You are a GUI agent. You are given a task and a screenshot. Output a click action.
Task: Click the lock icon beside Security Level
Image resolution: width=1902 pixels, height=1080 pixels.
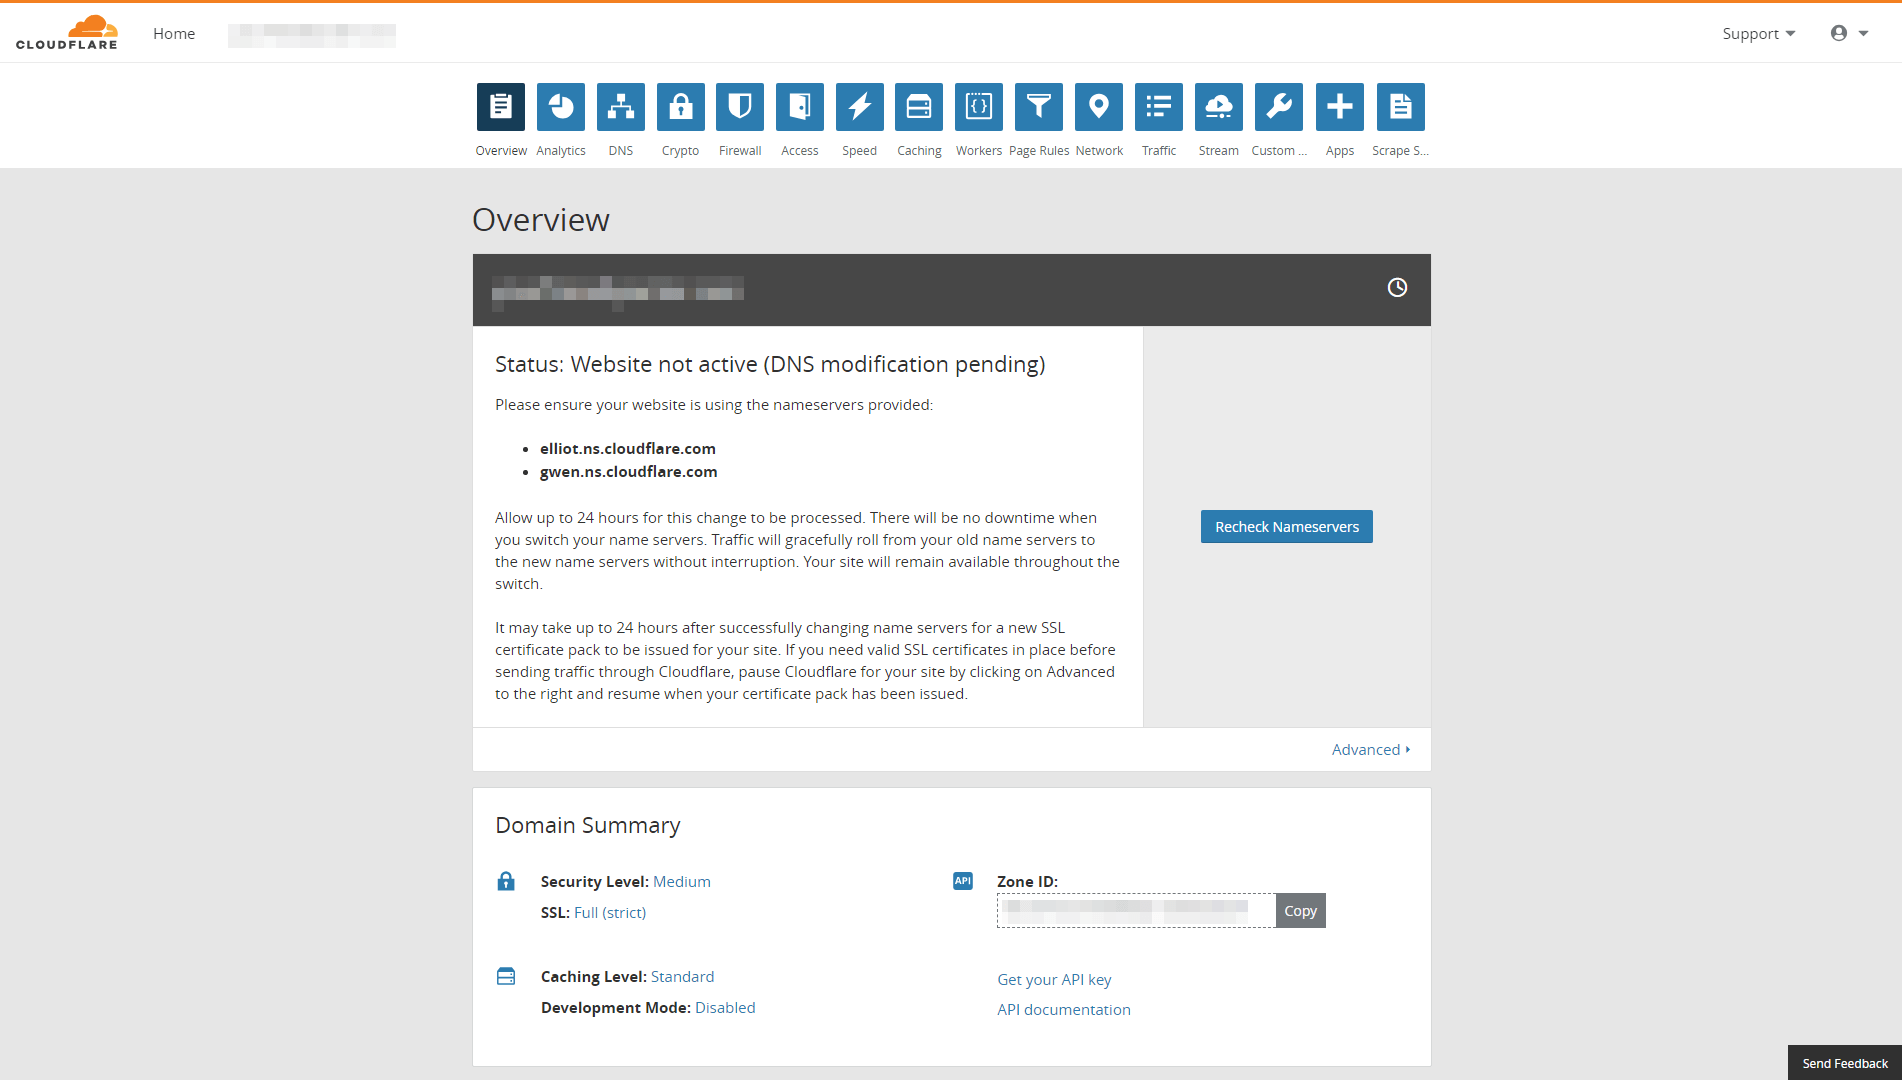point(506,881)
